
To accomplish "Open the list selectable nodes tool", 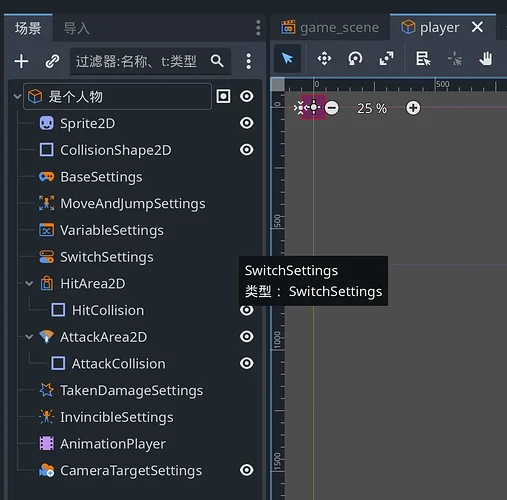I will point(423,59).
